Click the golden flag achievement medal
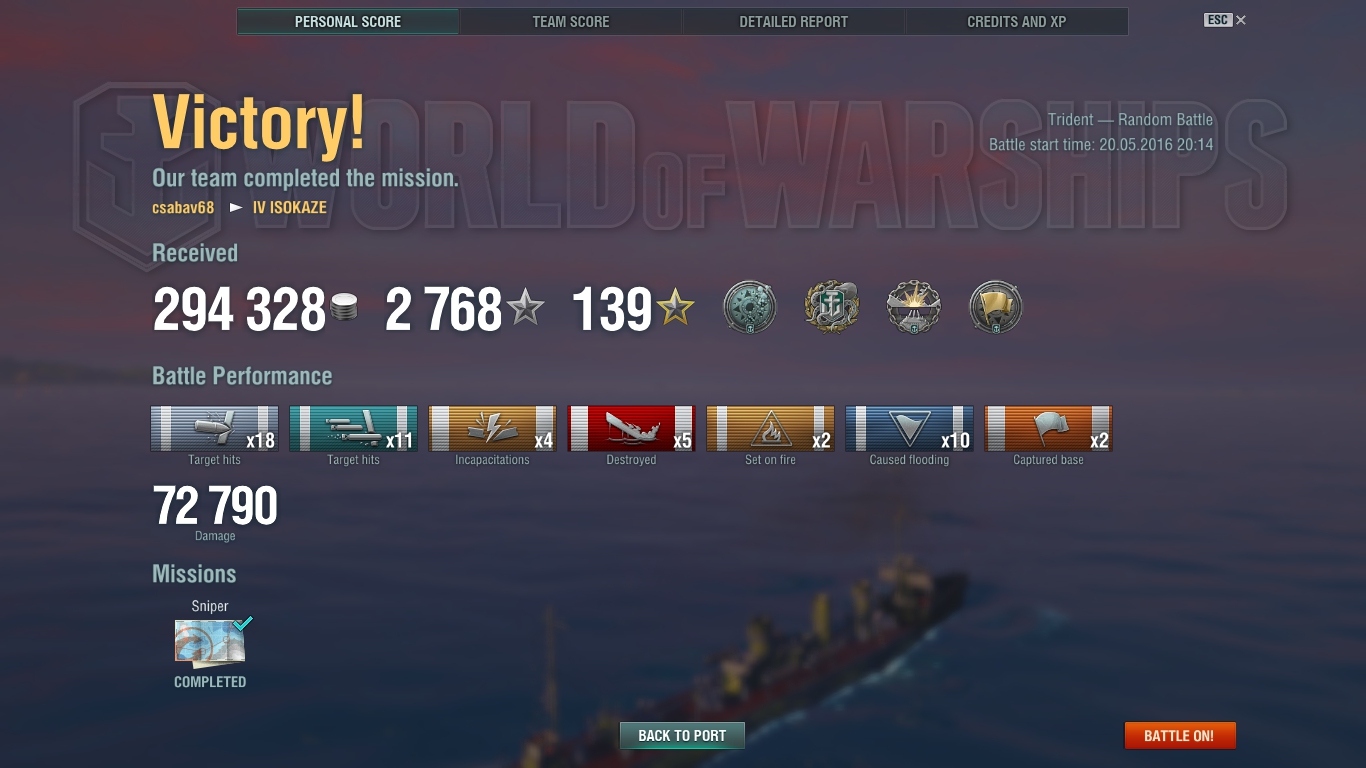The image size is (1366, 768). pyautogui.click(x=996, y=307)
